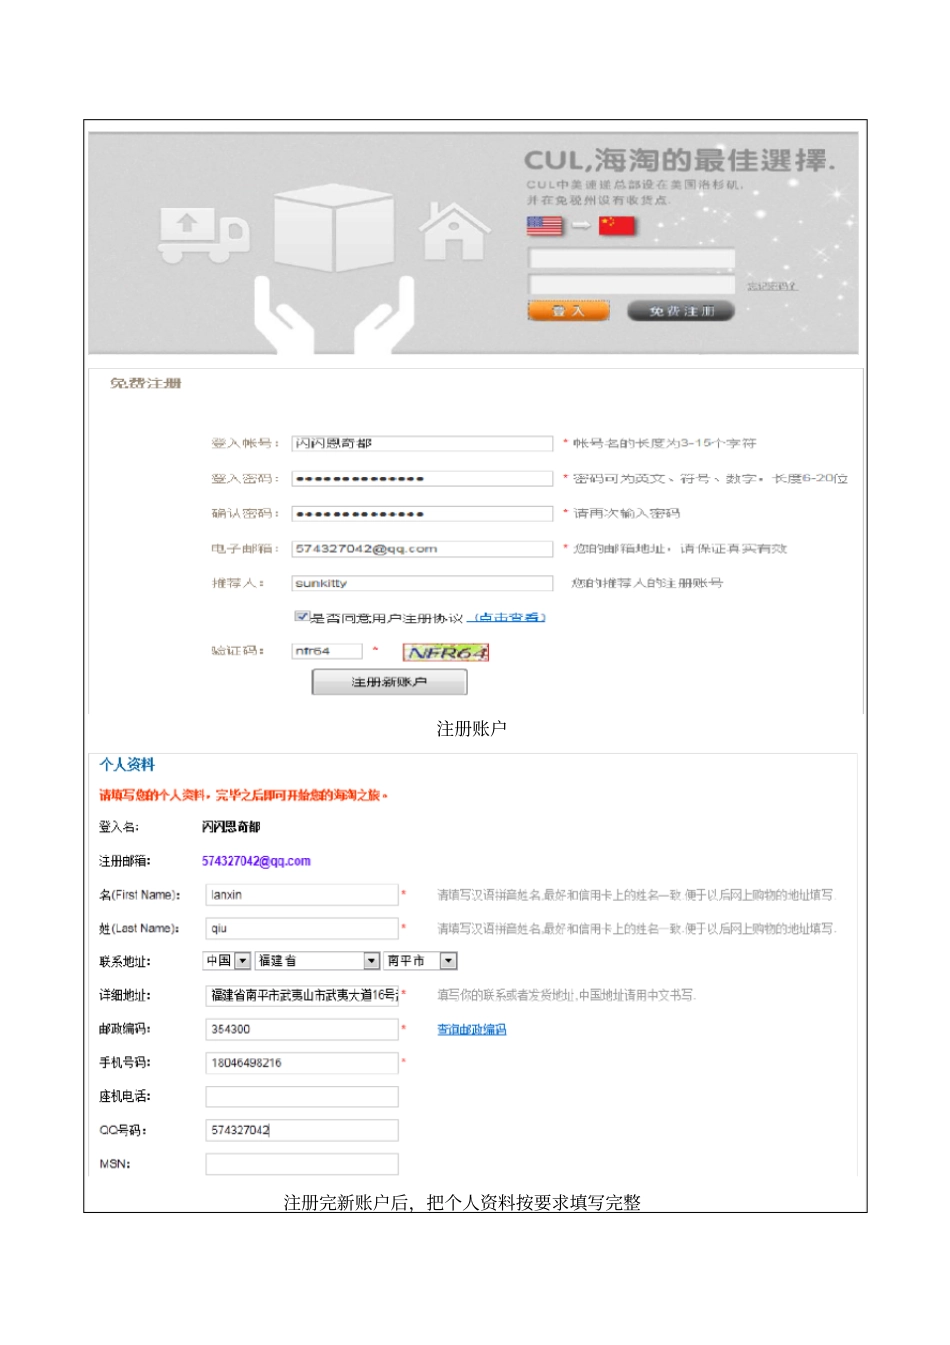Click the Last Name field with qiu
Screen dimensions: 950x1345
(x=302, y=928)
